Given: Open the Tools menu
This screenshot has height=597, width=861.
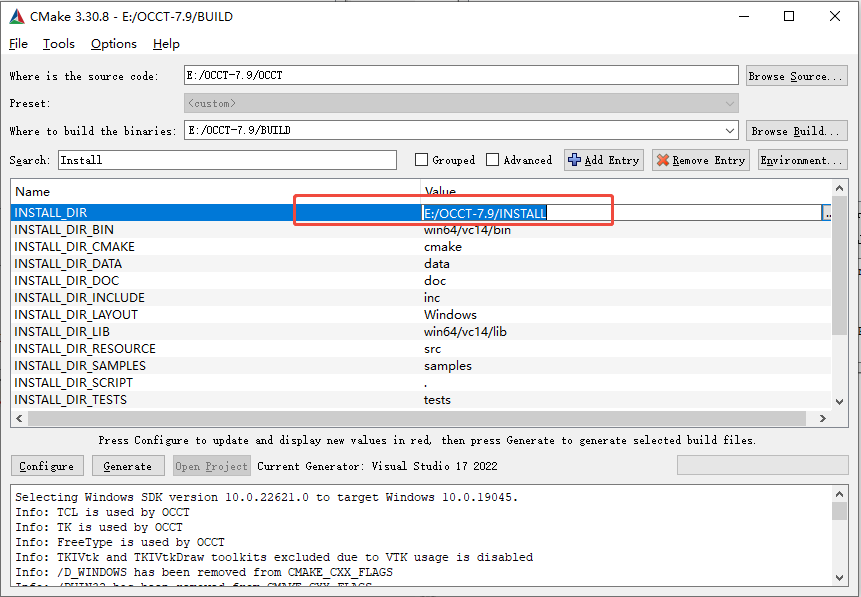Looking at the screenshot, I should pos(59,44).
